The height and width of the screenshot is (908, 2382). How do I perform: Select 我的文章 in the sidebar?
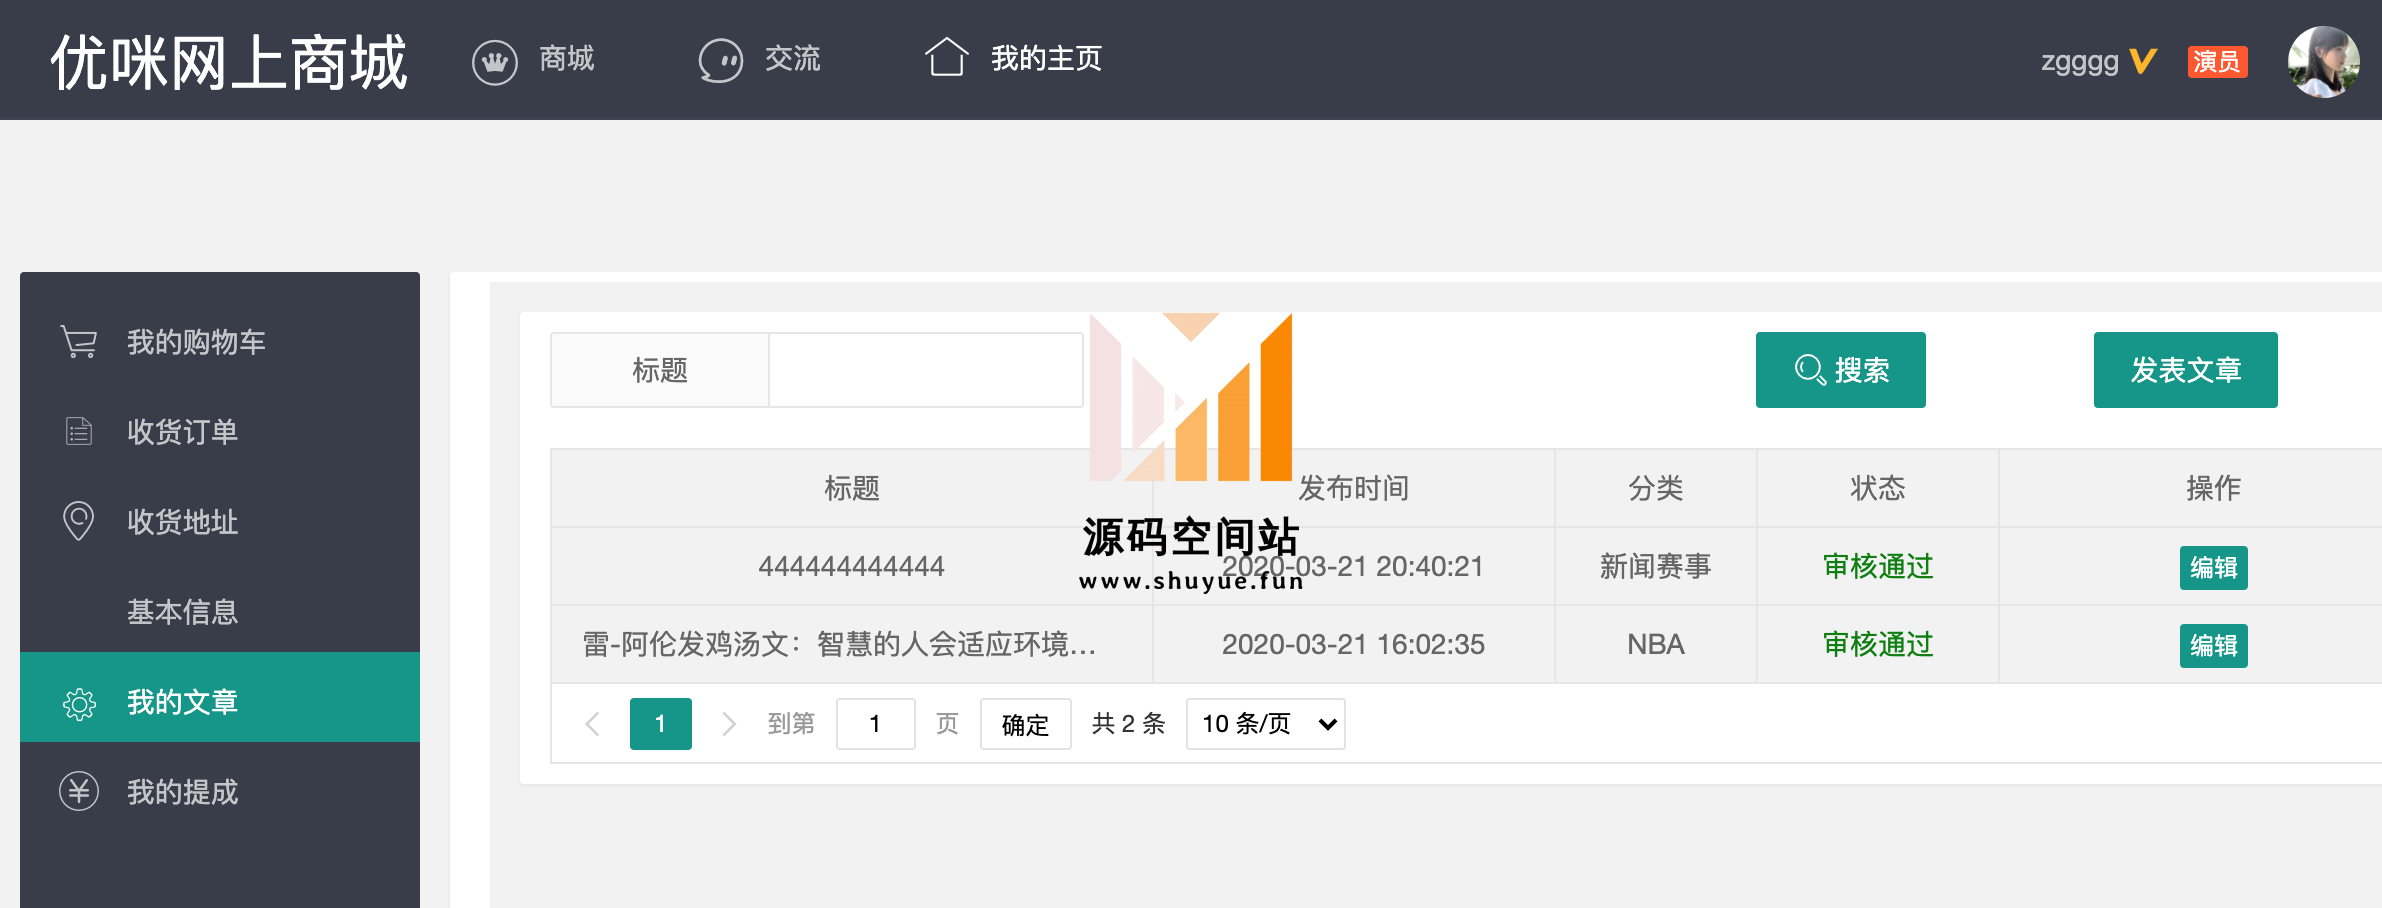click(220, 697)
